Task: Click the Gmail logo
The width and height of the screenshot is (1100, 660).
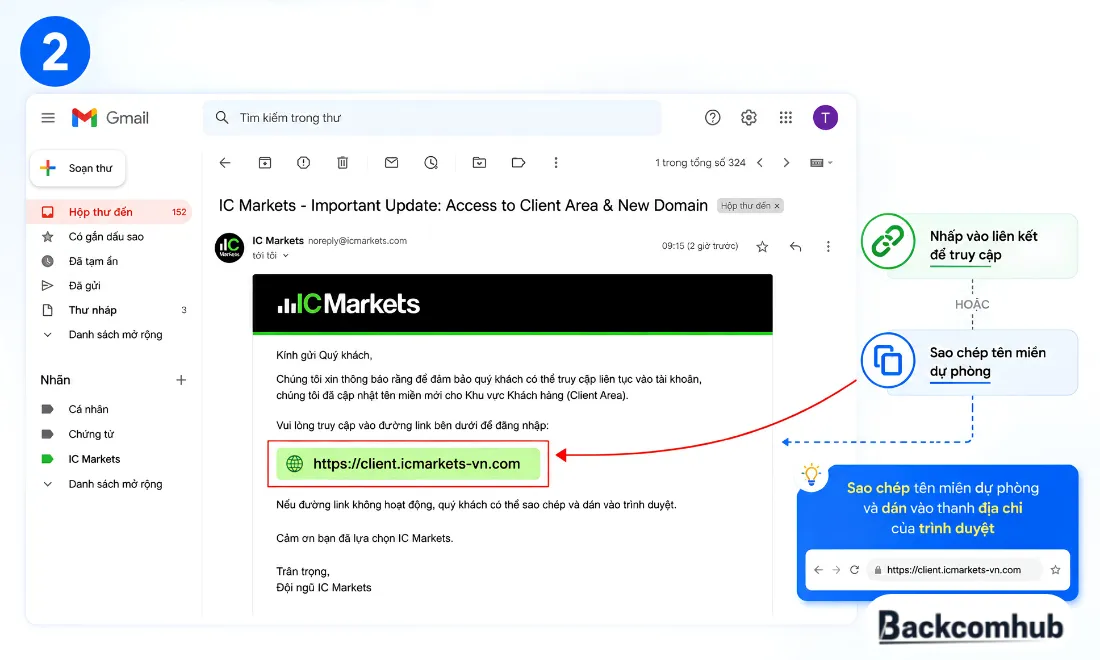Action: tap(110, 118)
